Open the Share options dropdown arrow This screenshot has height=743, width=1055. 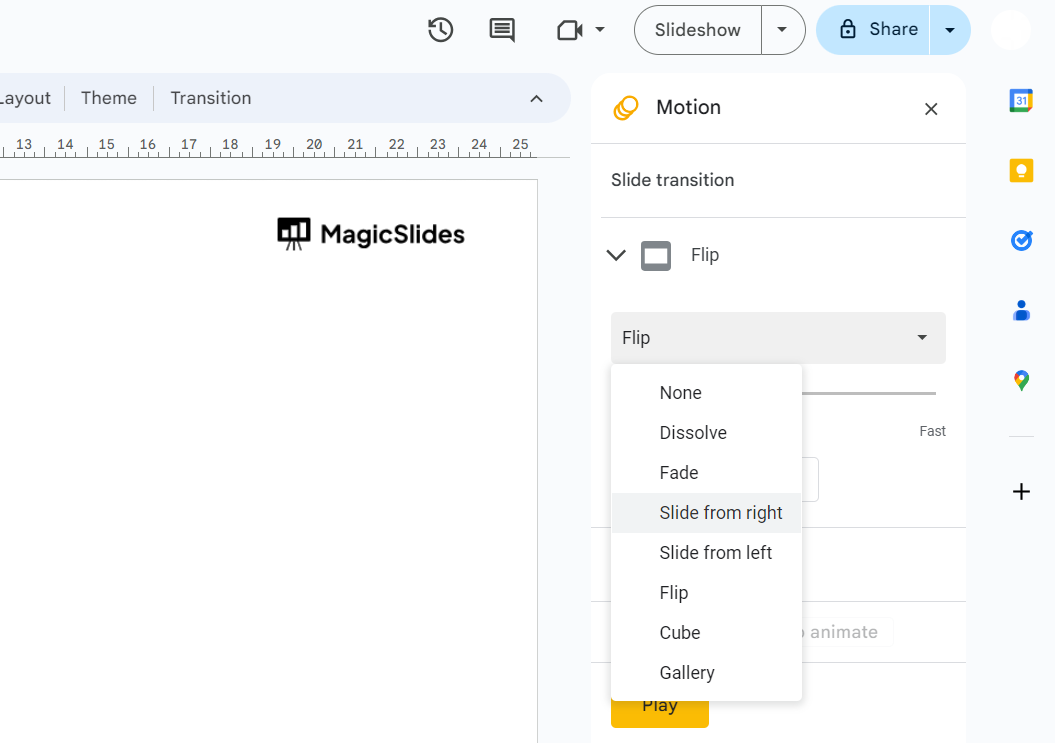coord(950,30)
